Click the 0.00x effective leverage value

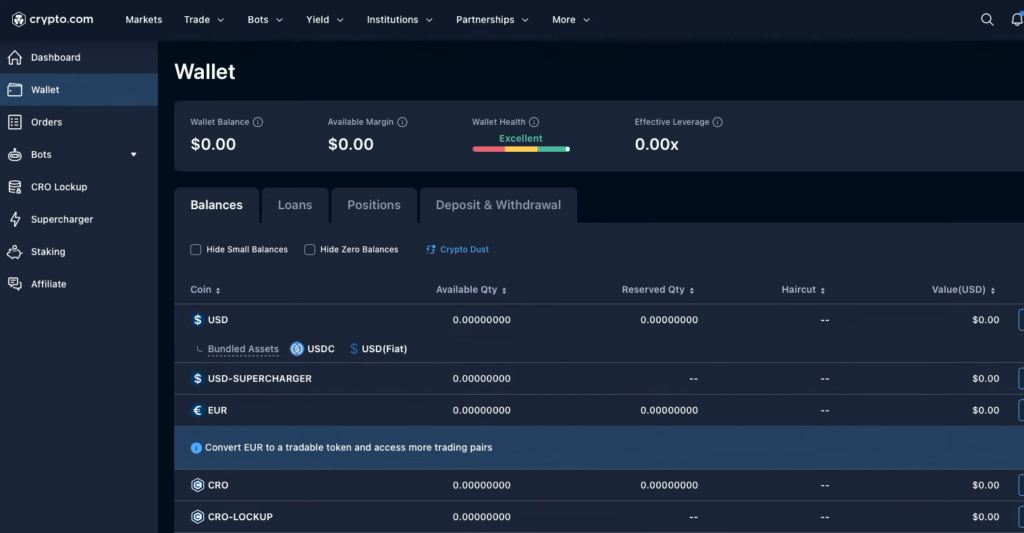[656, 144]
